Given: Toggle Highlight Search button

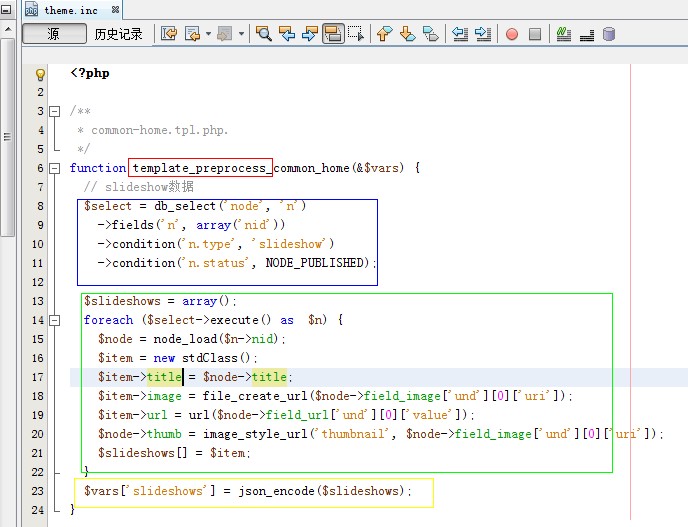Looking at the screenshot, I should pyautogui.click(x=333, y=34).
